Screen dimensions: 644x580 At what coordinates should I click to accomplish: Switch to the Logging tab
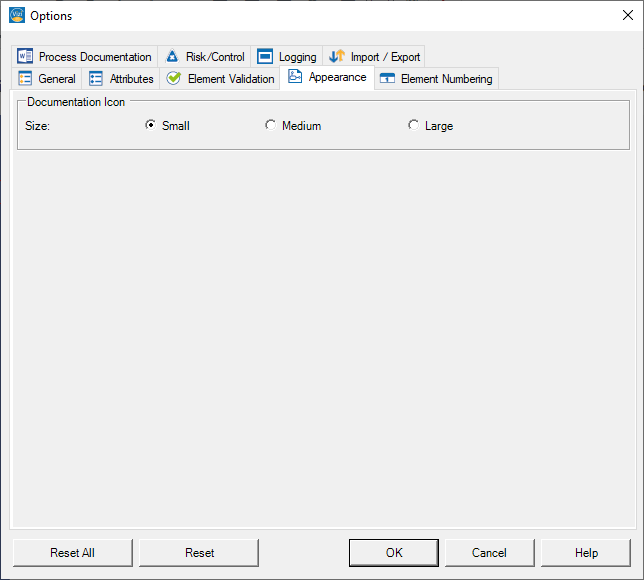pyautogui.click(x=288, y=57)
